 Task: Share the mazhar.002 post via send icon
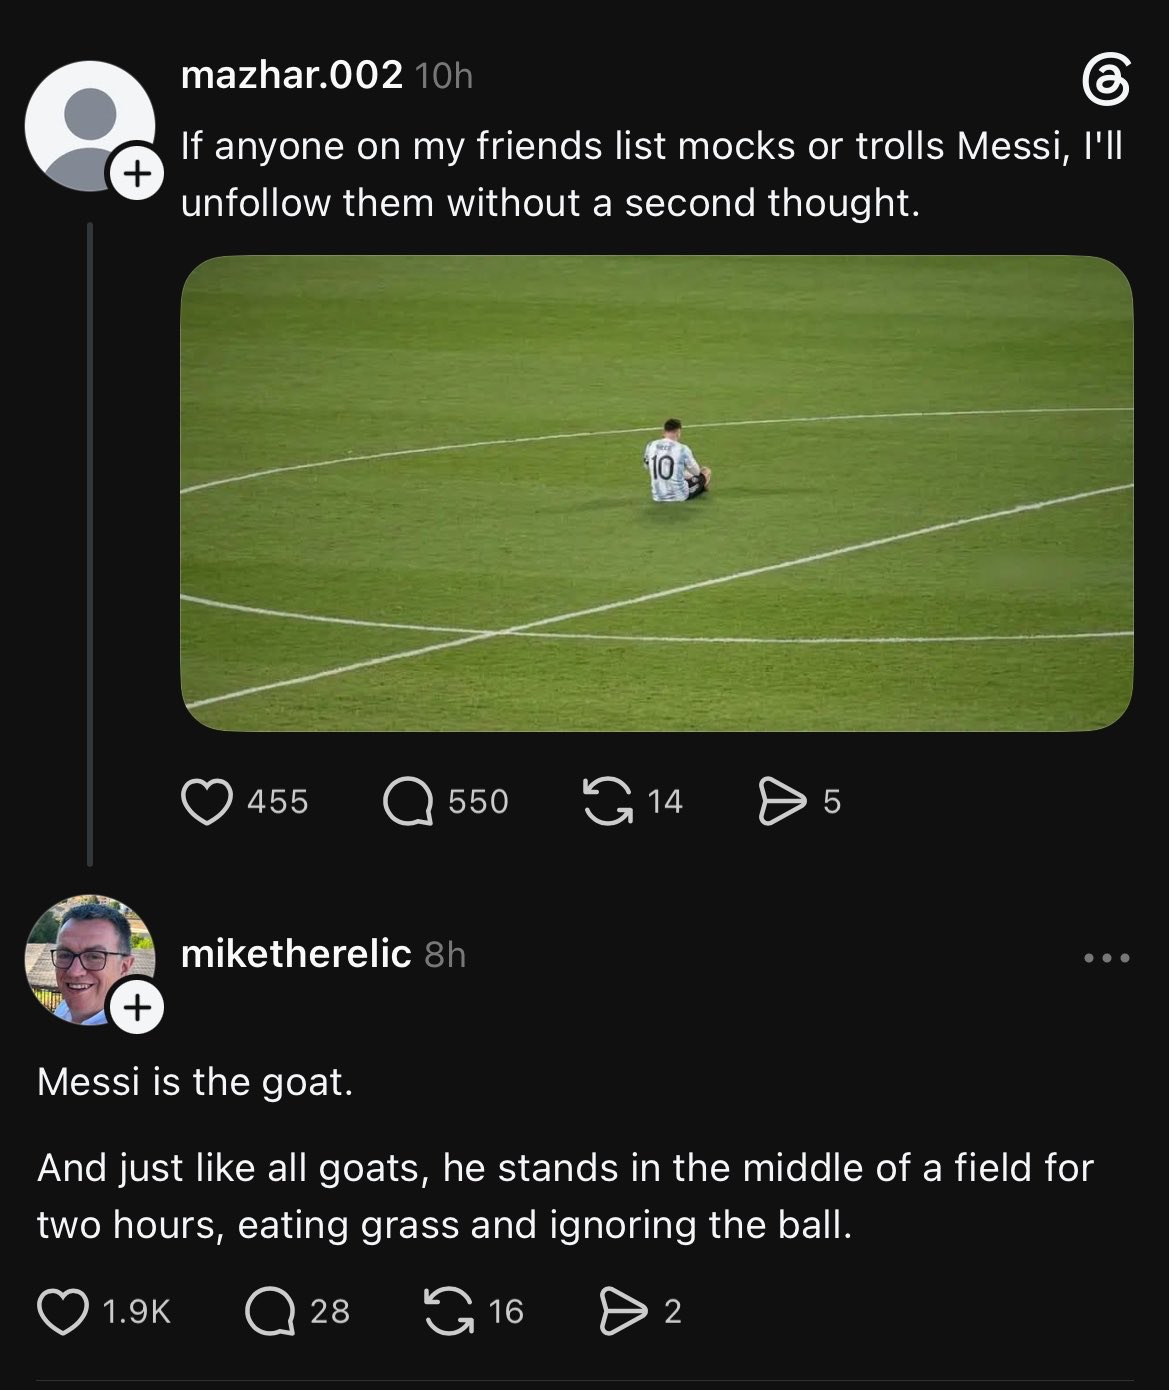click(782, 801)
